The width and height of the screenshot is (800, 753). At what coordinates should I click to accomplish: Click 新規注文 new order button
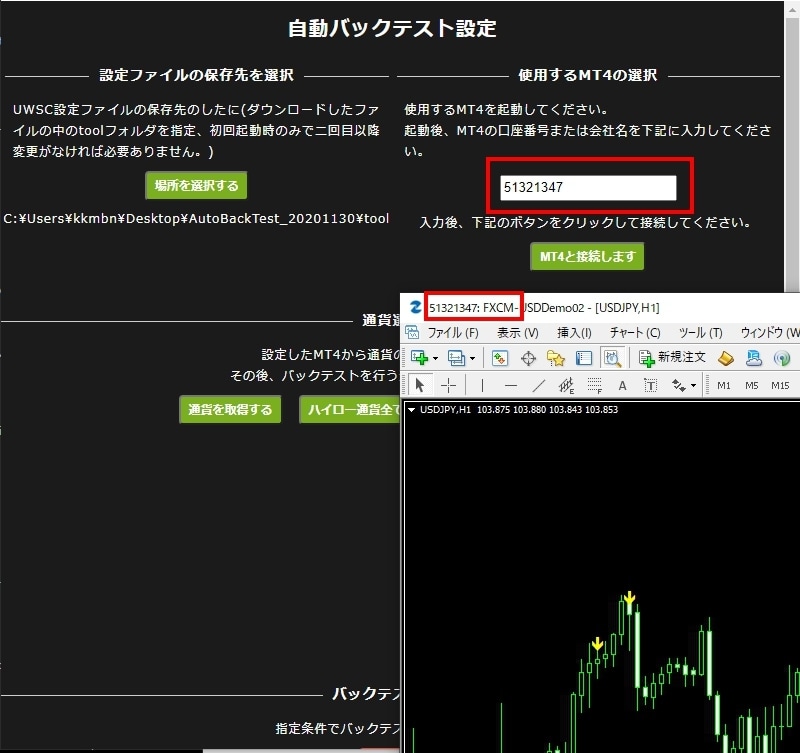[x=672, y=358]
